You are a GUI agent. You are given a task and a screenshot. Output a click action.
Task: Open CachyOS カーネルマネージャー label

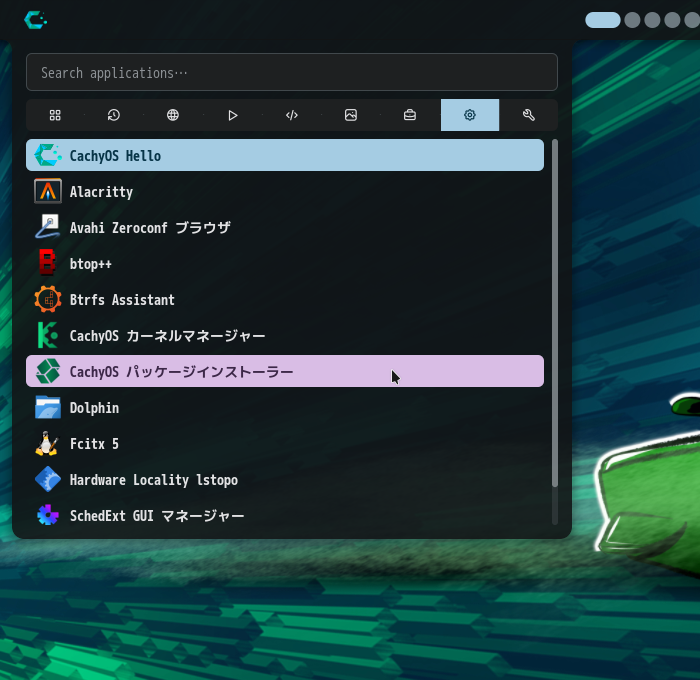pos(167,336)
